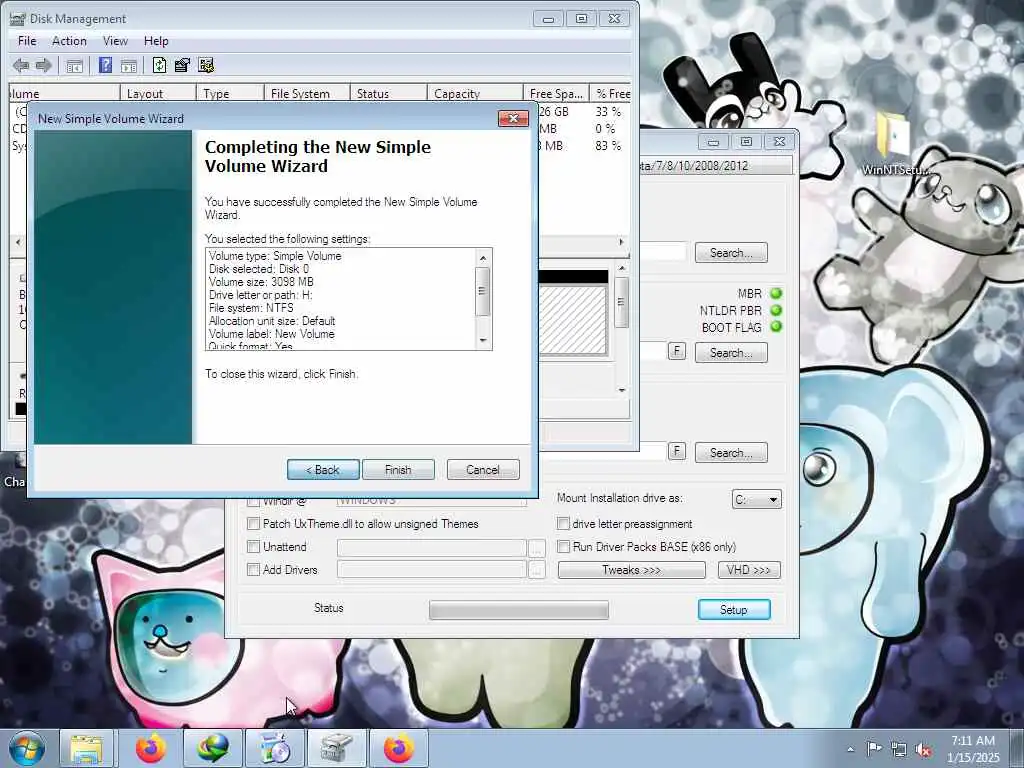Enable drive letter preassignment checkbox
1024x768 pixels.
[563, 524]
